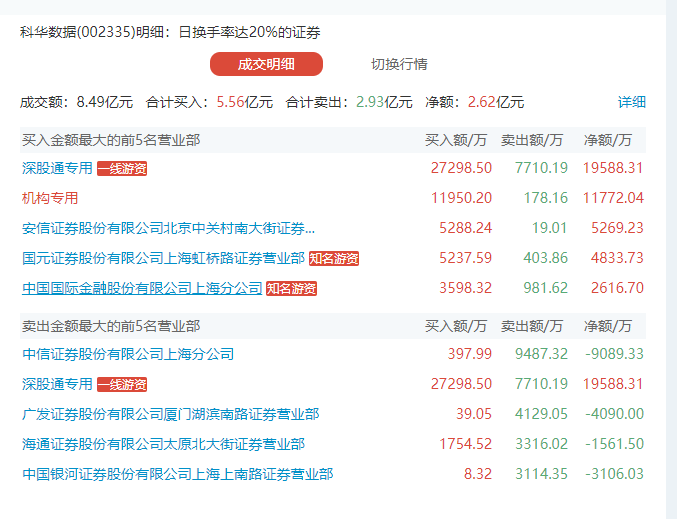The width and height of the screenshot is (677, 519).
Task: Click the 净额 2.62亿元 summary
Action: click(475, 102)
